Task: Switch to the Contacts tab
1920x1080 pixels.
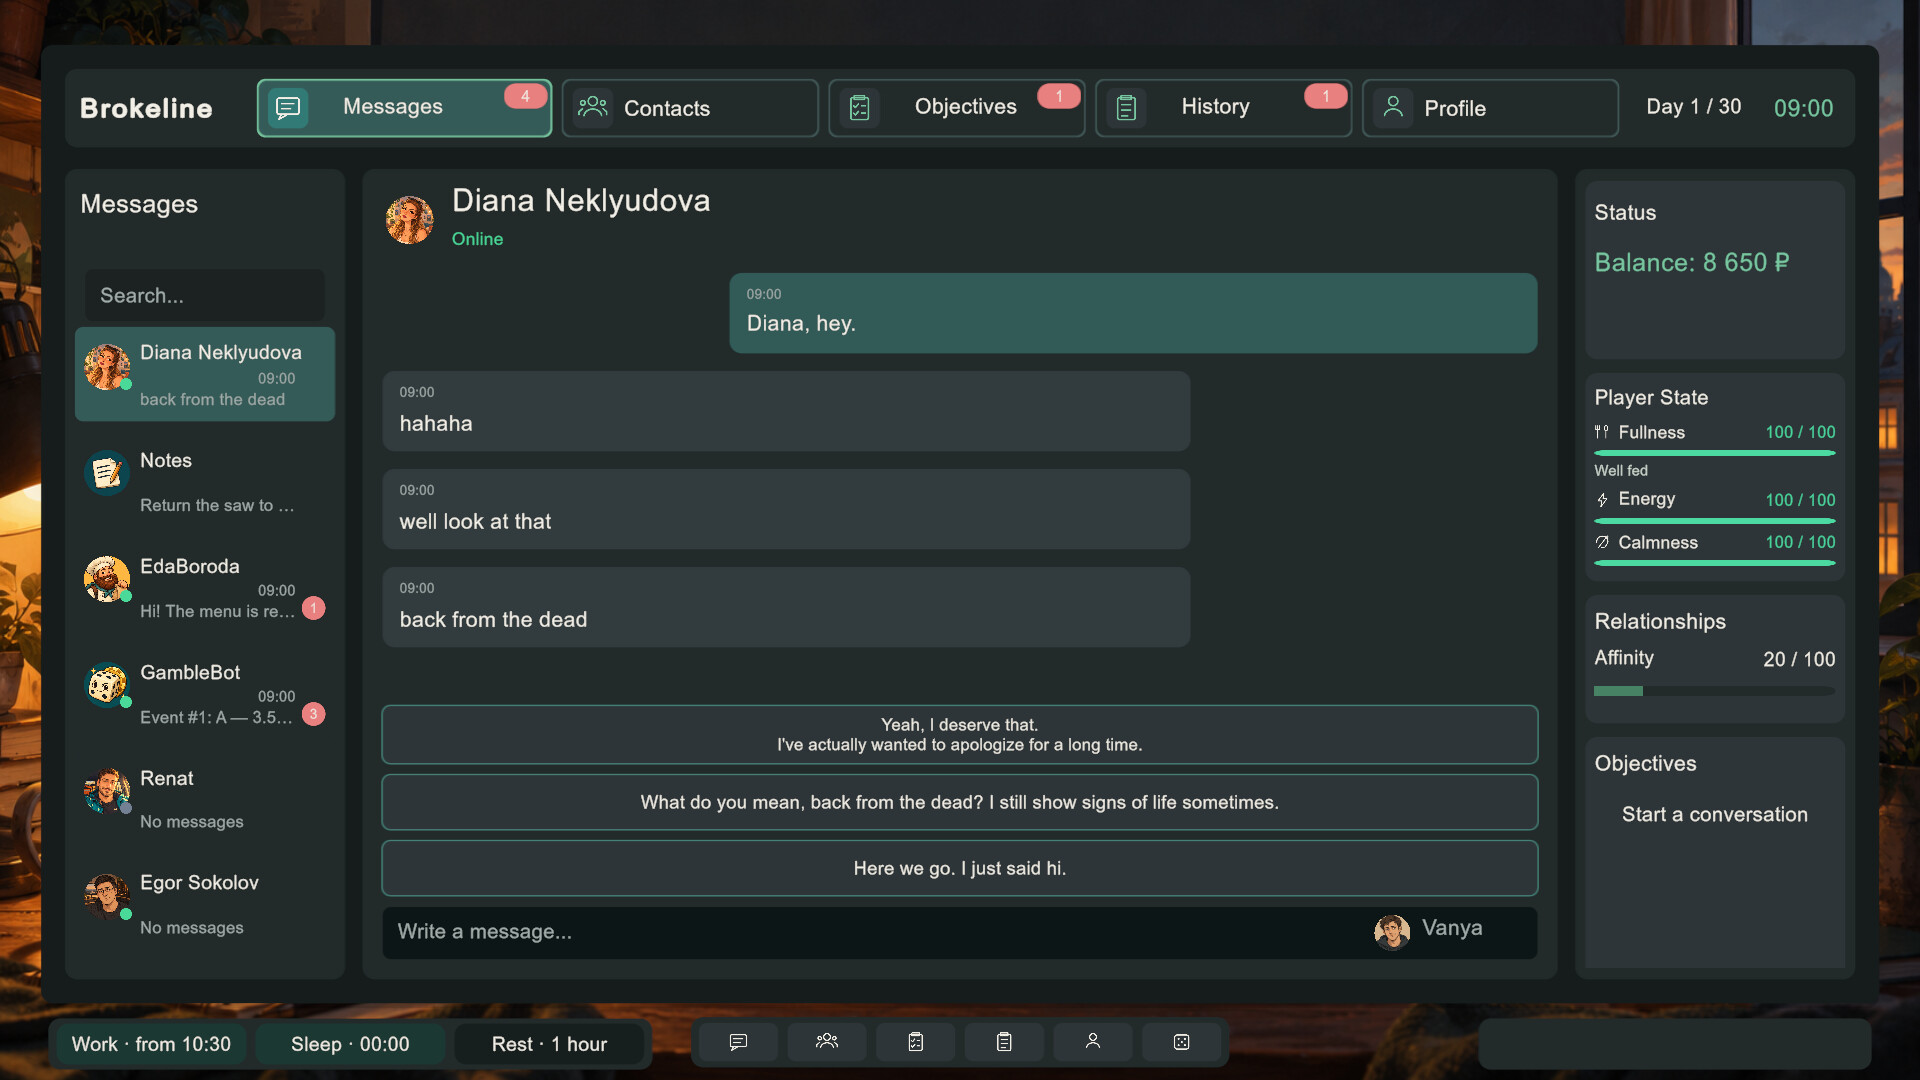Action: 690,108
